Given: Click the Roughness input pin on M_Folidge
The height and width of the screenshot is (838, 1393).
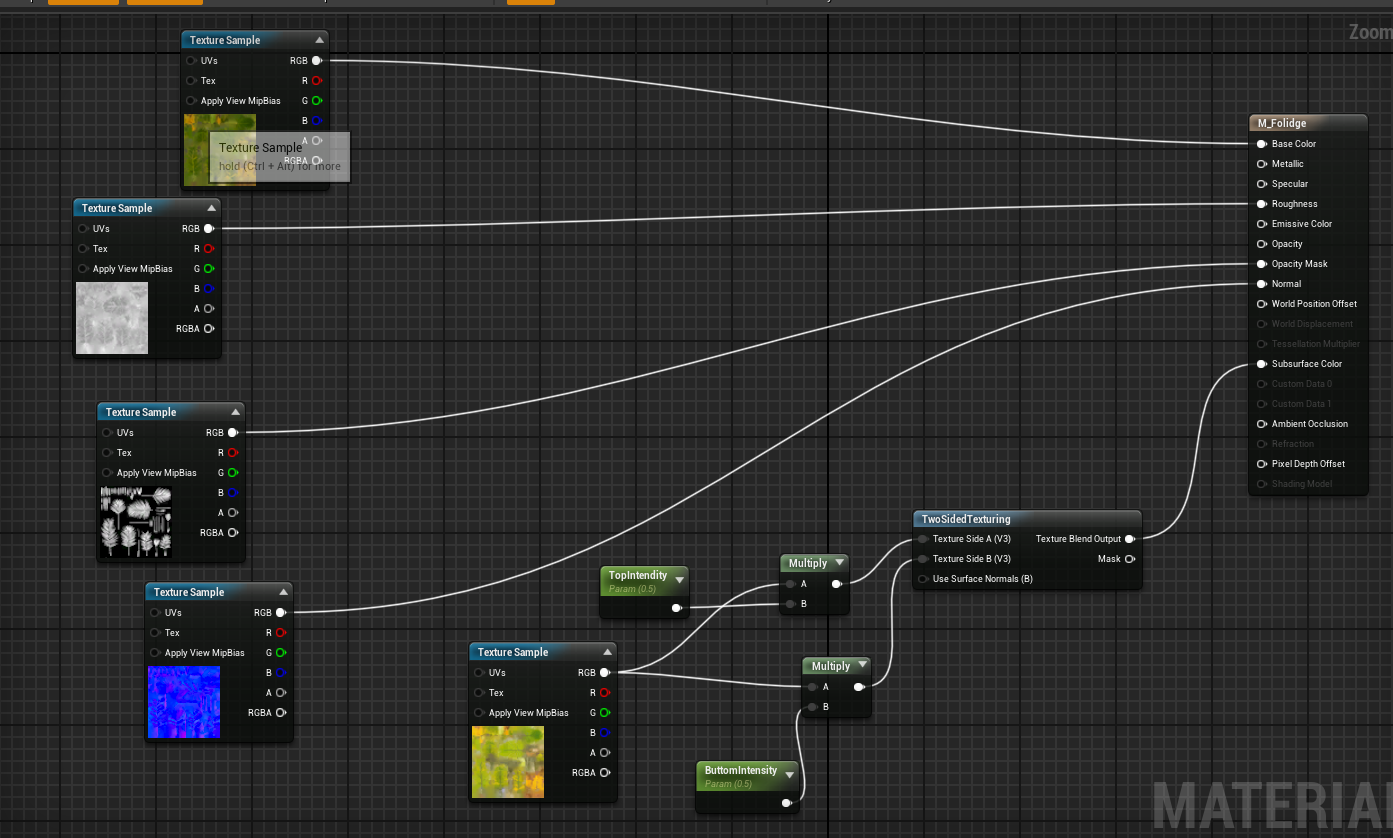Looking at the screenshot, I should point(1262,203).
